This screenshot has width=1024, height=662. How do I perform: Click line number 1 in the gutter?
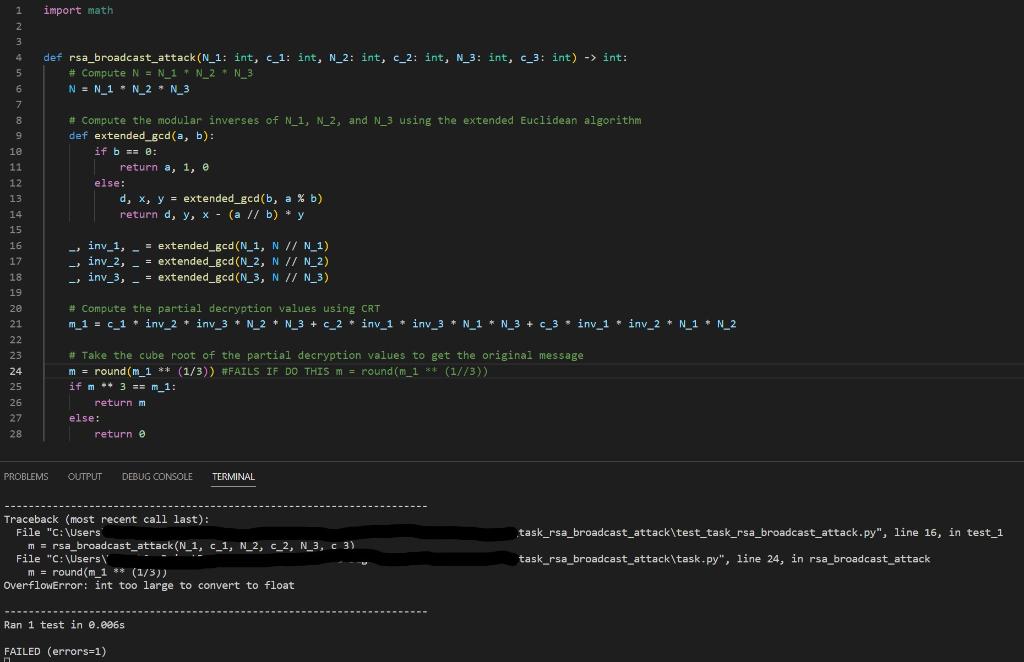[x=17, y=9]
